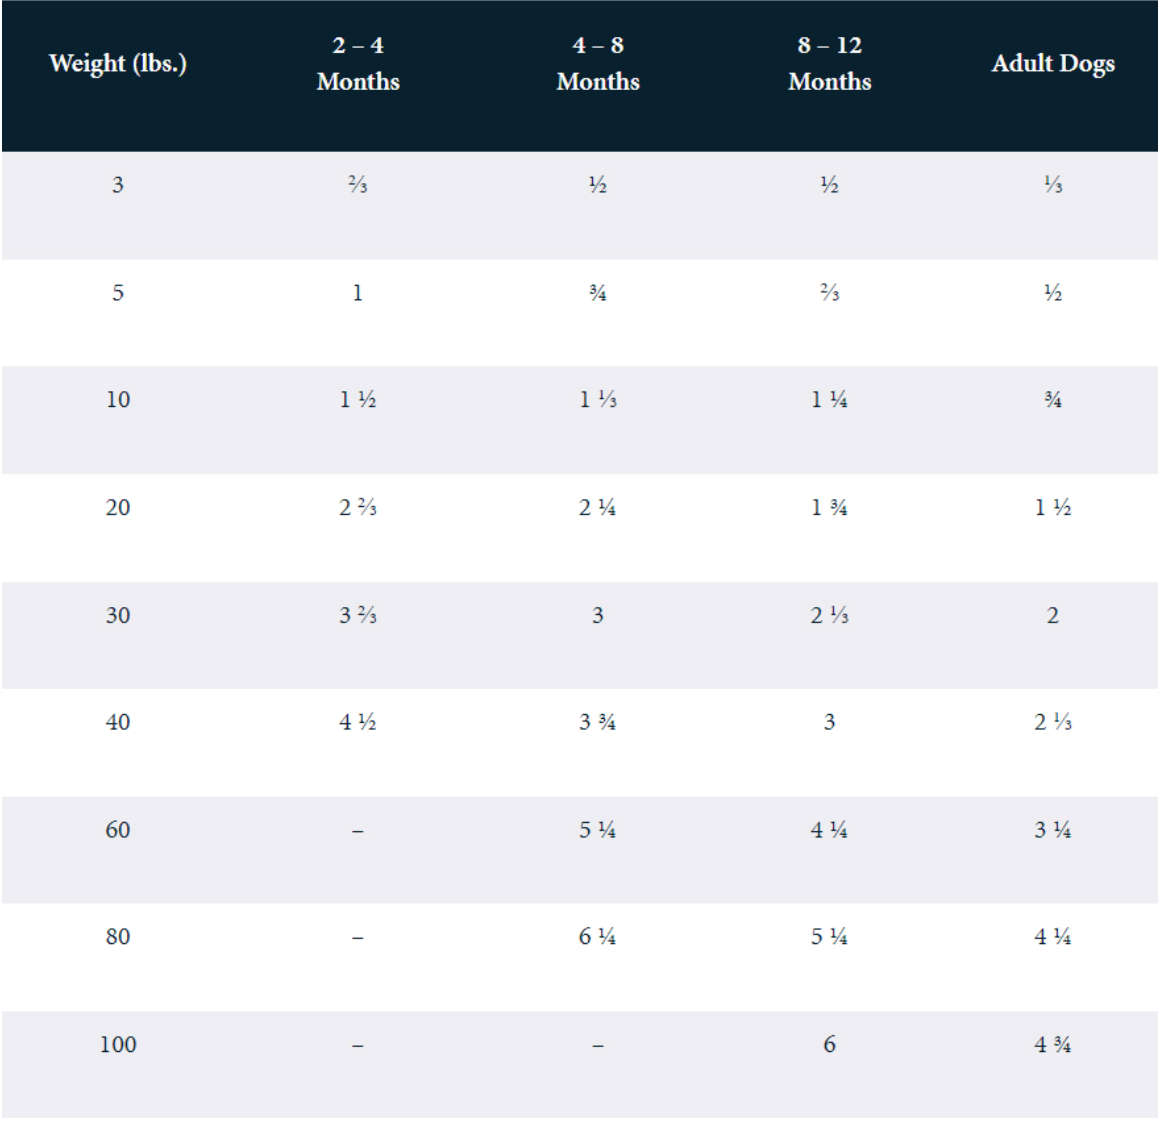Select 4 – 8 Months value for 10 lbs
Screen dimensions: 1160x1124
pos(598,400)
